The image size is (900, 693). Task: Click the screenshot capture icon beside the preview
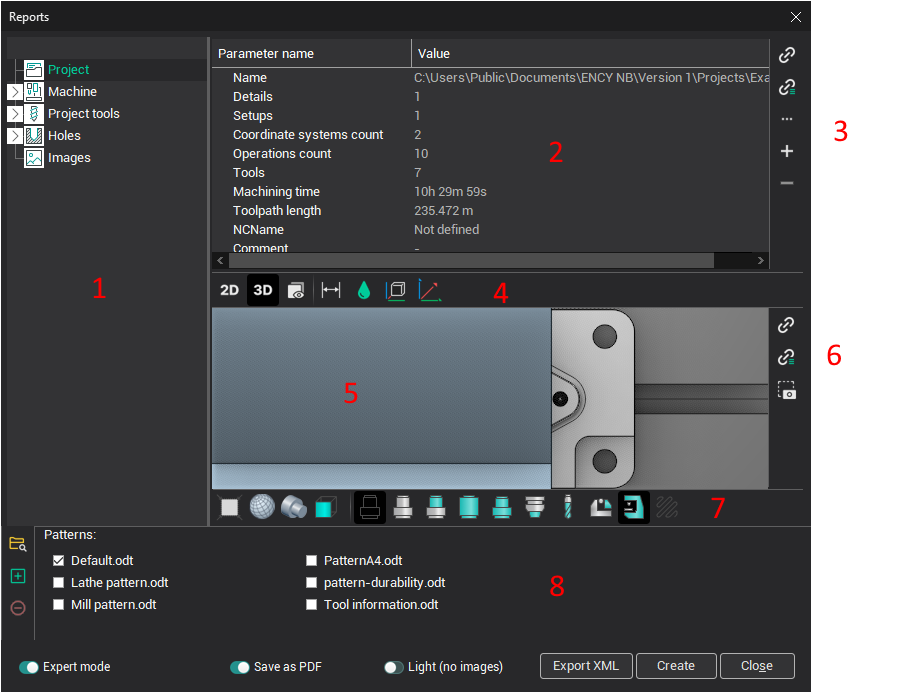click(x=787, y=391)
